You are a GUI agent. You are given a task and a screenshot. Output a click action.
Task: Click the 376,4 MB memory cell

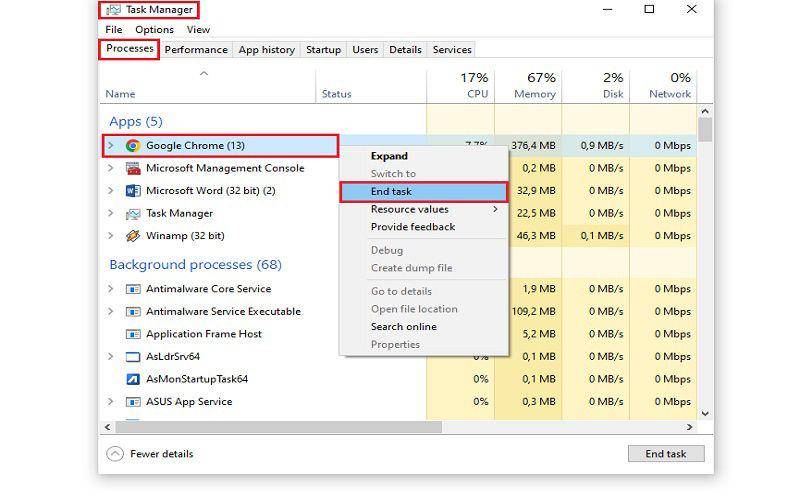(x=533, y=145)
